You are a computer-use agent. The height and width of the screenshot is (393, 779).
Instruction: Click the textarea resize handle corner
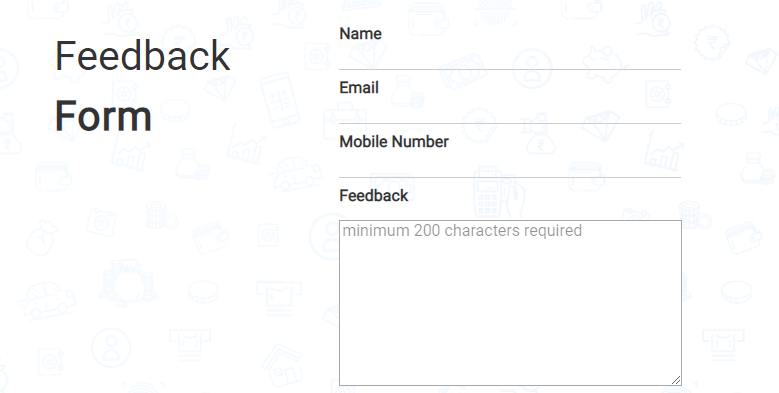[676, 380]
